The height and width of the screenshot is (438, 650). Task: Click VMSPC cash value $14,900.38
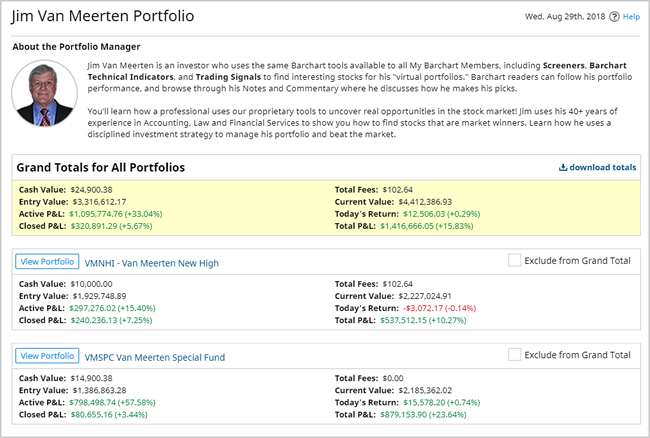pyautogui.click(x=91, y=378)
